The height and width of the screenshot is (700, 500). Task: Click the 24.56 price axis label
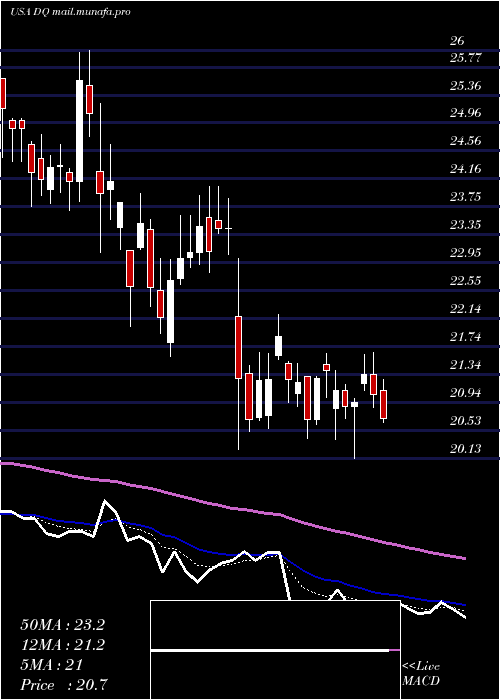pyautogui.click(x=467, y=141)
